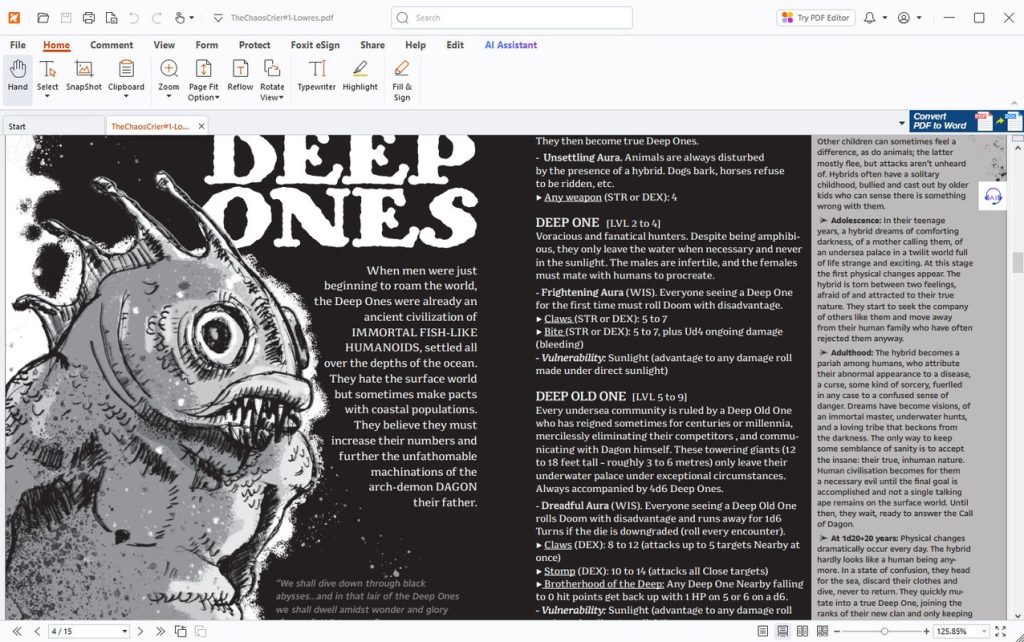The height and width of the screenshot is (642, 1024).
Task: Click the create PDF page icon
Action: click(112, 18)
